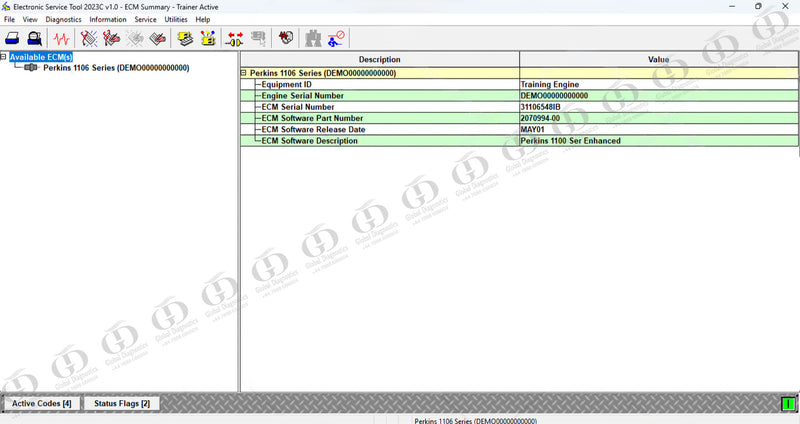The height and width of the screenshot is (424, 800).
Task: Open Diagnostic Tests heart waveform icon
Action: [286, 37]
